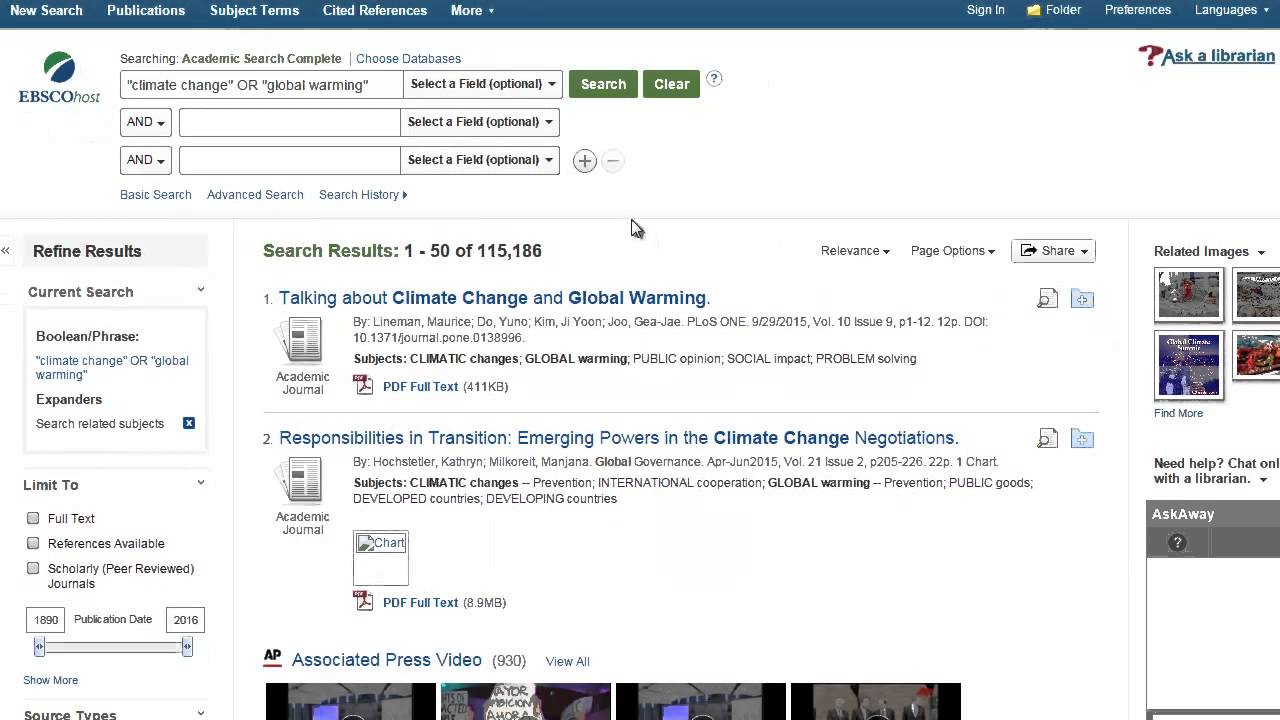Open the second AND operator dropdown
The width and height of the screenshot is (1280, 720).
[x=146, y=160]
